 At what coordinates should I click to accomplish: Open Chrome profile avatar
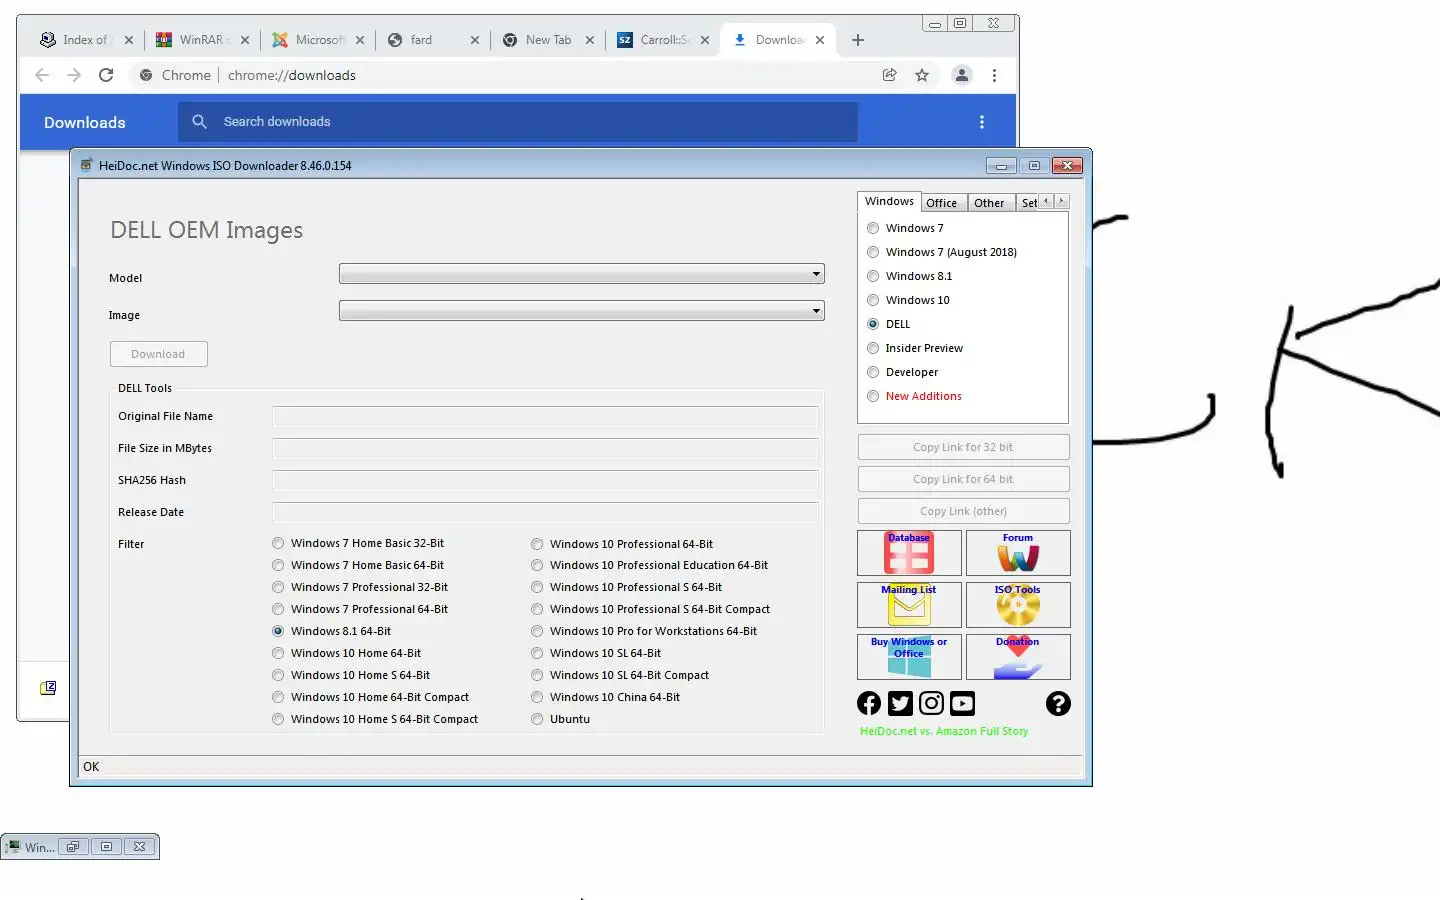pos(962,75)
